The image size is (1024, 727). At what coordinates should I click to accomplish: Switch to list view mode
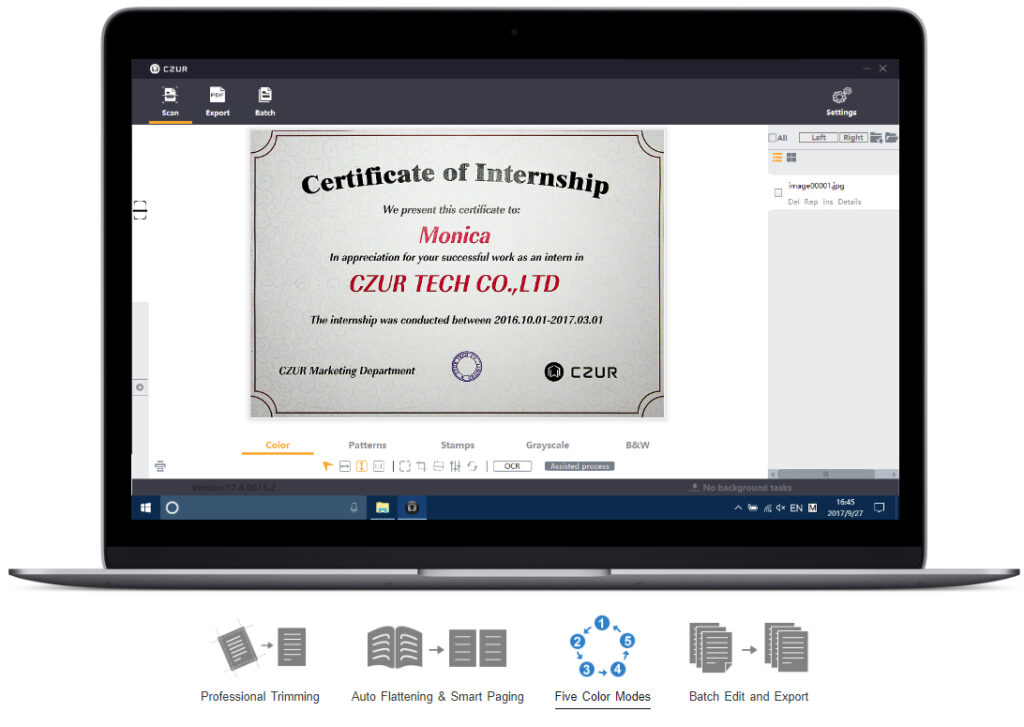[x=777, y=158]
